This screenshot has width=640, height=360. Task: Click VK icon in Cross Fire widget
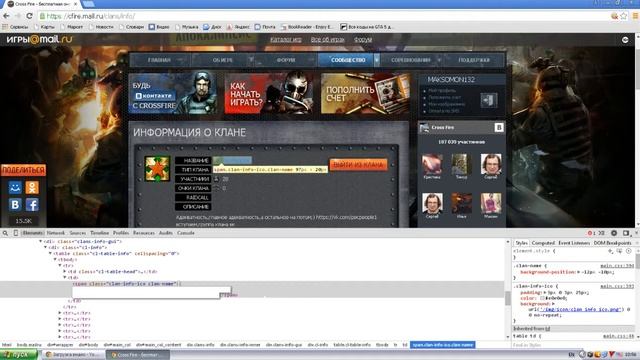point(498,128)
